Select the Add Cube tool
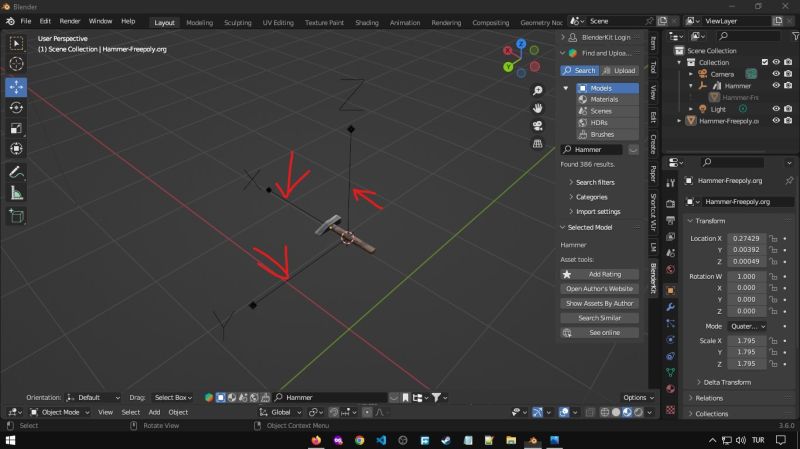This screenshot has width=800, height=449. 16,216
